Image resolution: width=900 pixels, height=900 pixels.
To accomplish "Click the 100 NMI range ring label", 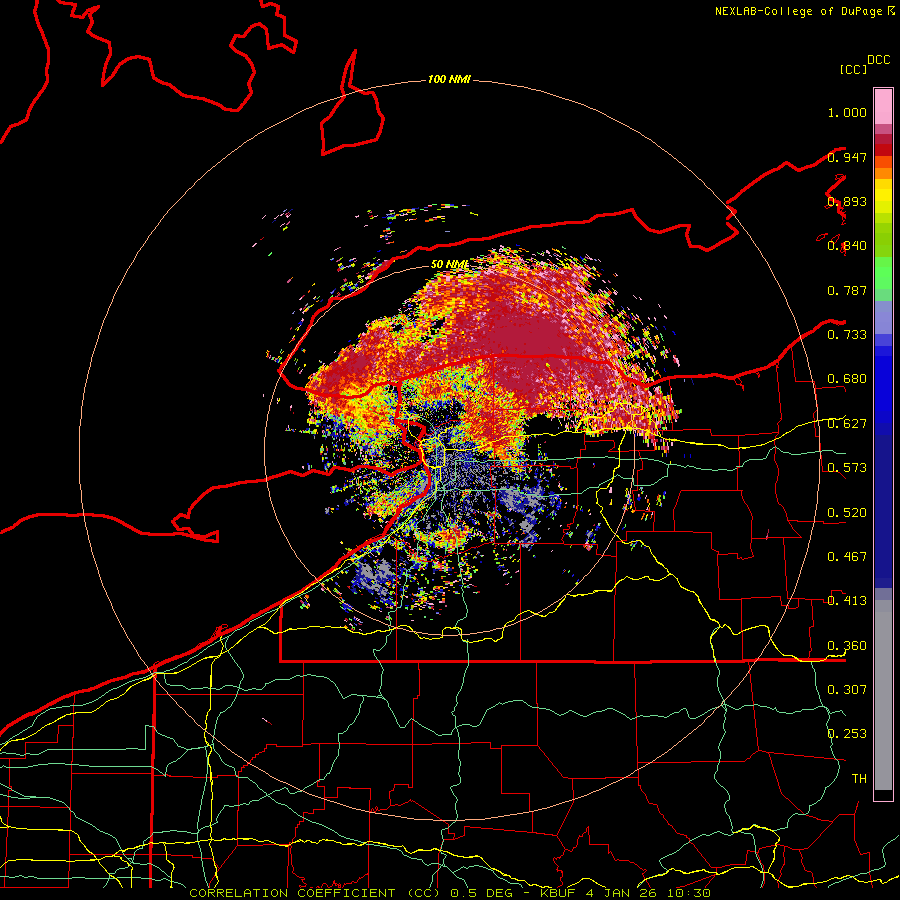I will coord(449,79).
